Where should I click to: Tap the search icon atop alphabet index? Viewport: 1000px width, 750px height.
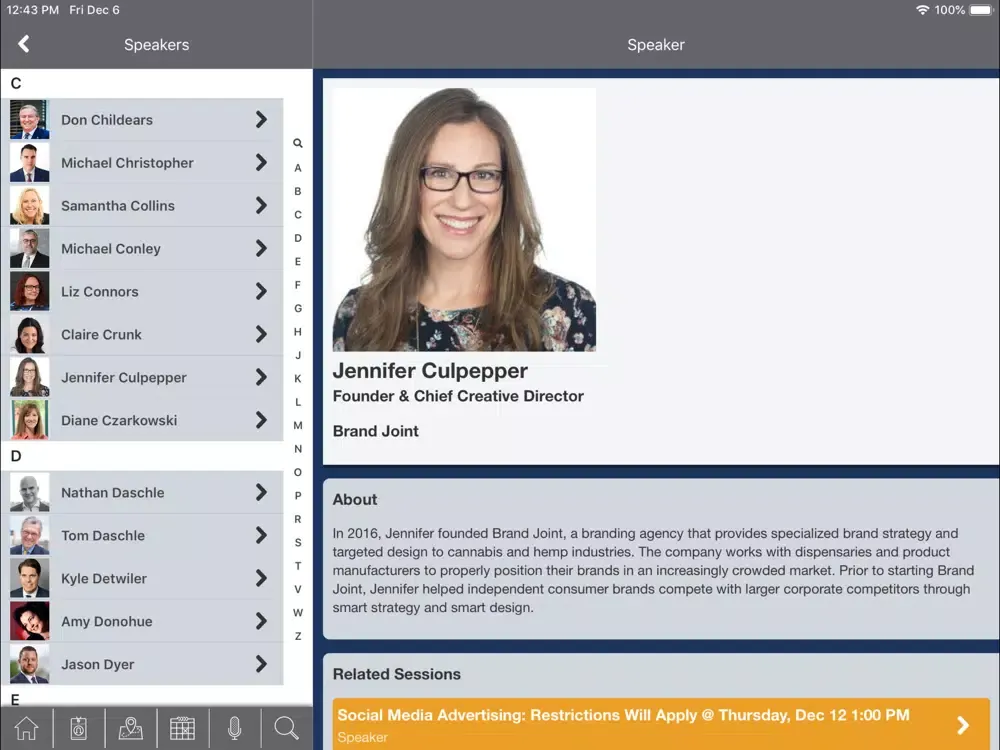[298, 143]
